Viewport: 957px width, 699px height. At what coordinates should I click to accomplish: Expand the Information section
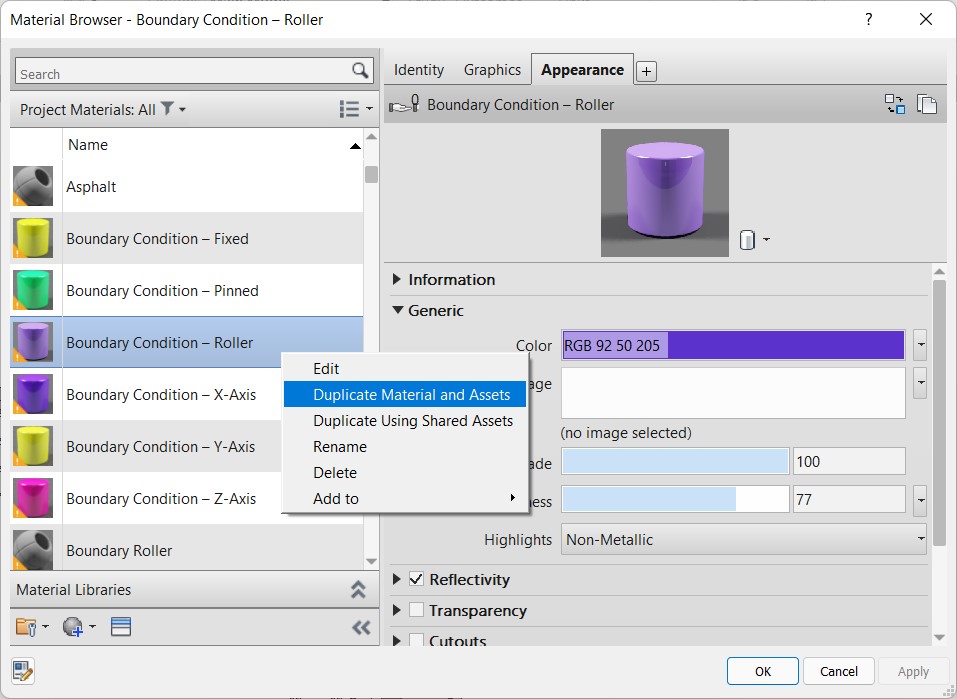pos(397,280)
